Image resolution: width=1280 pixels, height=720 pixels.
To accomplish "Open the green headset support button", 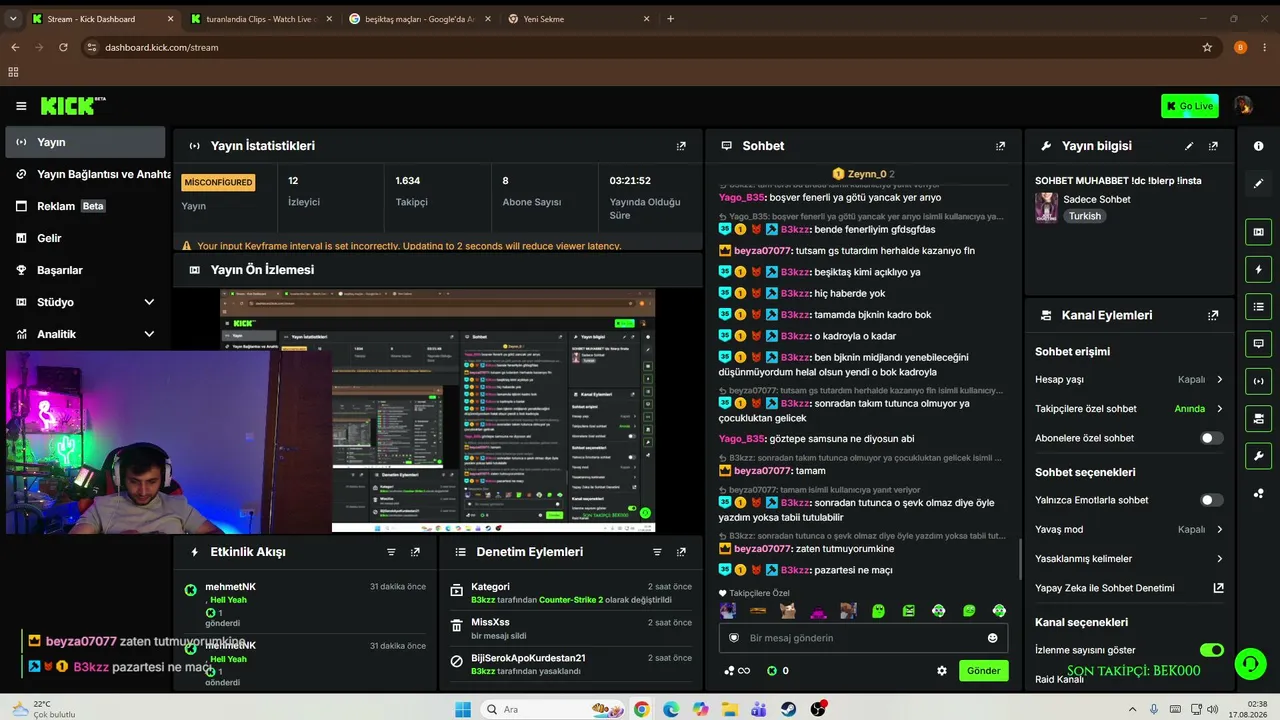I will (1250, 663).
